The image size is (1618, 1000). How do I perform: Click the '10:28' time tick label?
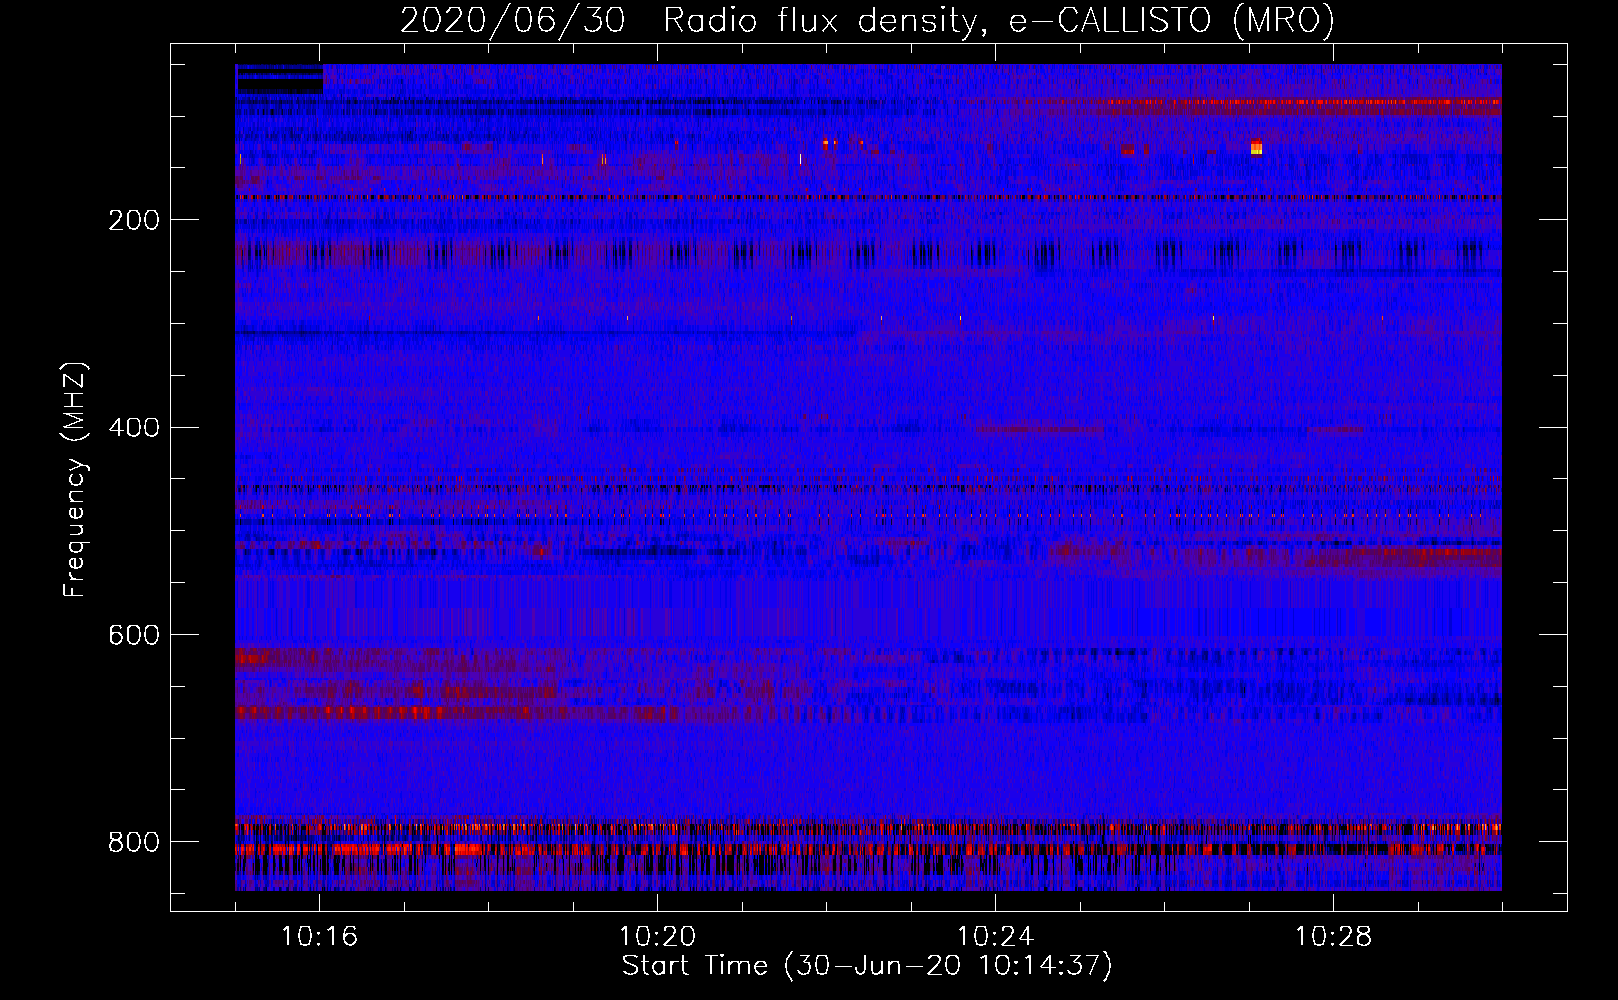coord(1333,937)
